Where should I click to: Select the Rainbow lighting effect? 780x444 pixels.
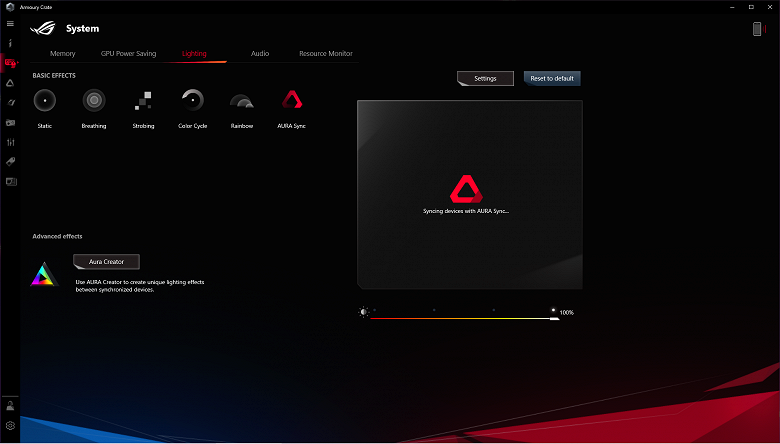click(242, 101)
